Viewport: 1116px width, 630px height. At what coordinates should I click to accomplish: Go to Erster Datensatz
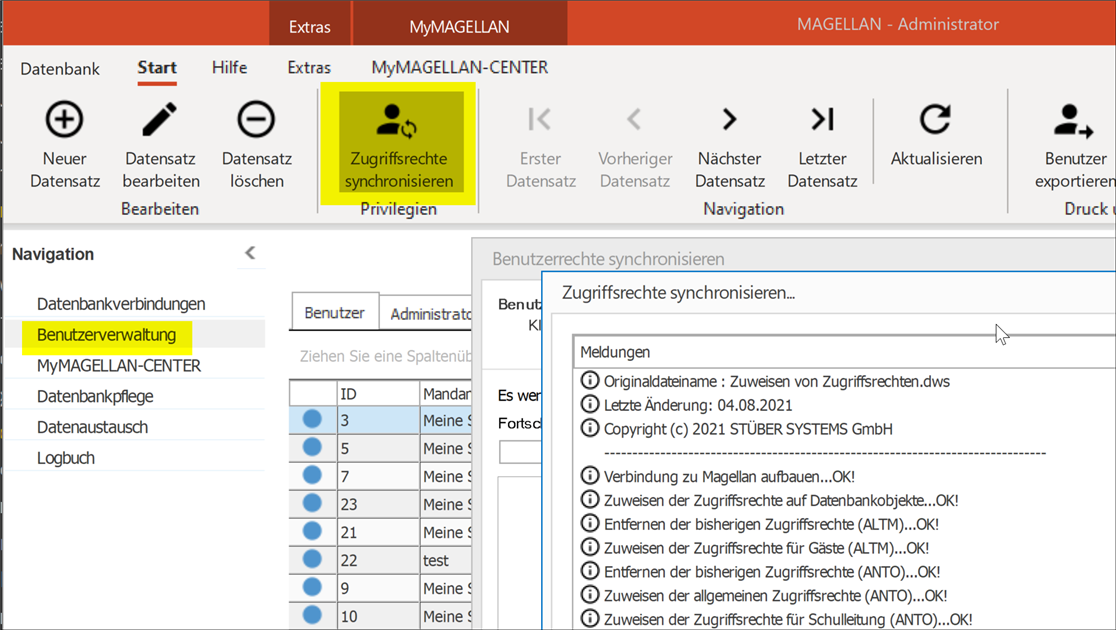pyautogui.click(x=539, y=147)
